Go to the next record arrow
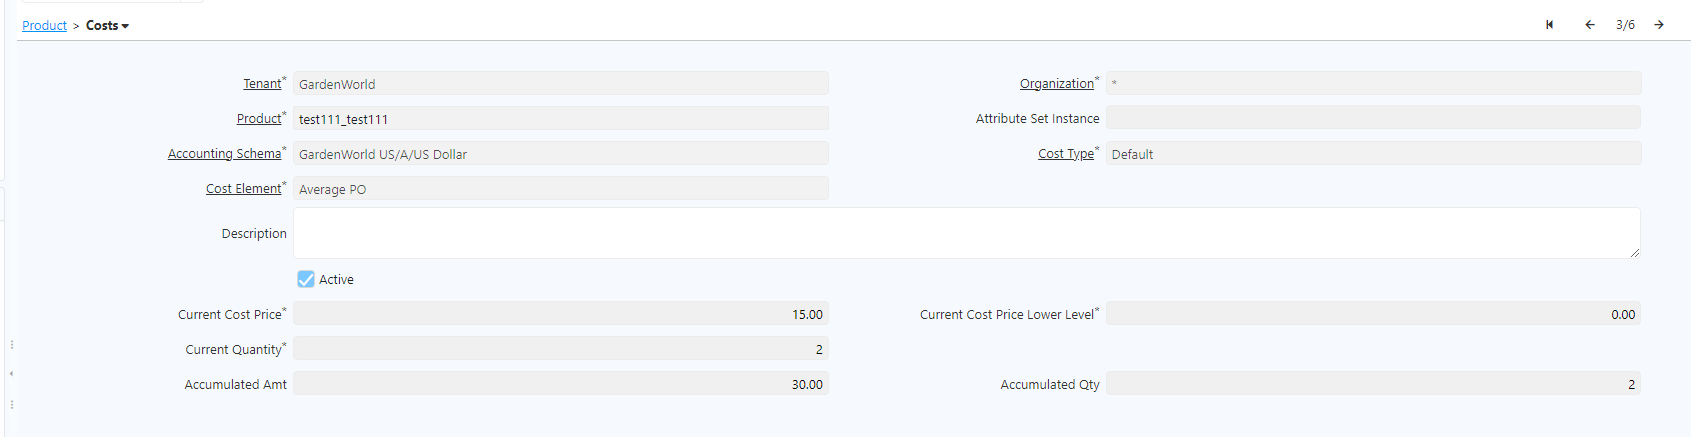Viewport: 1691px width, 437px height. 1659,25
